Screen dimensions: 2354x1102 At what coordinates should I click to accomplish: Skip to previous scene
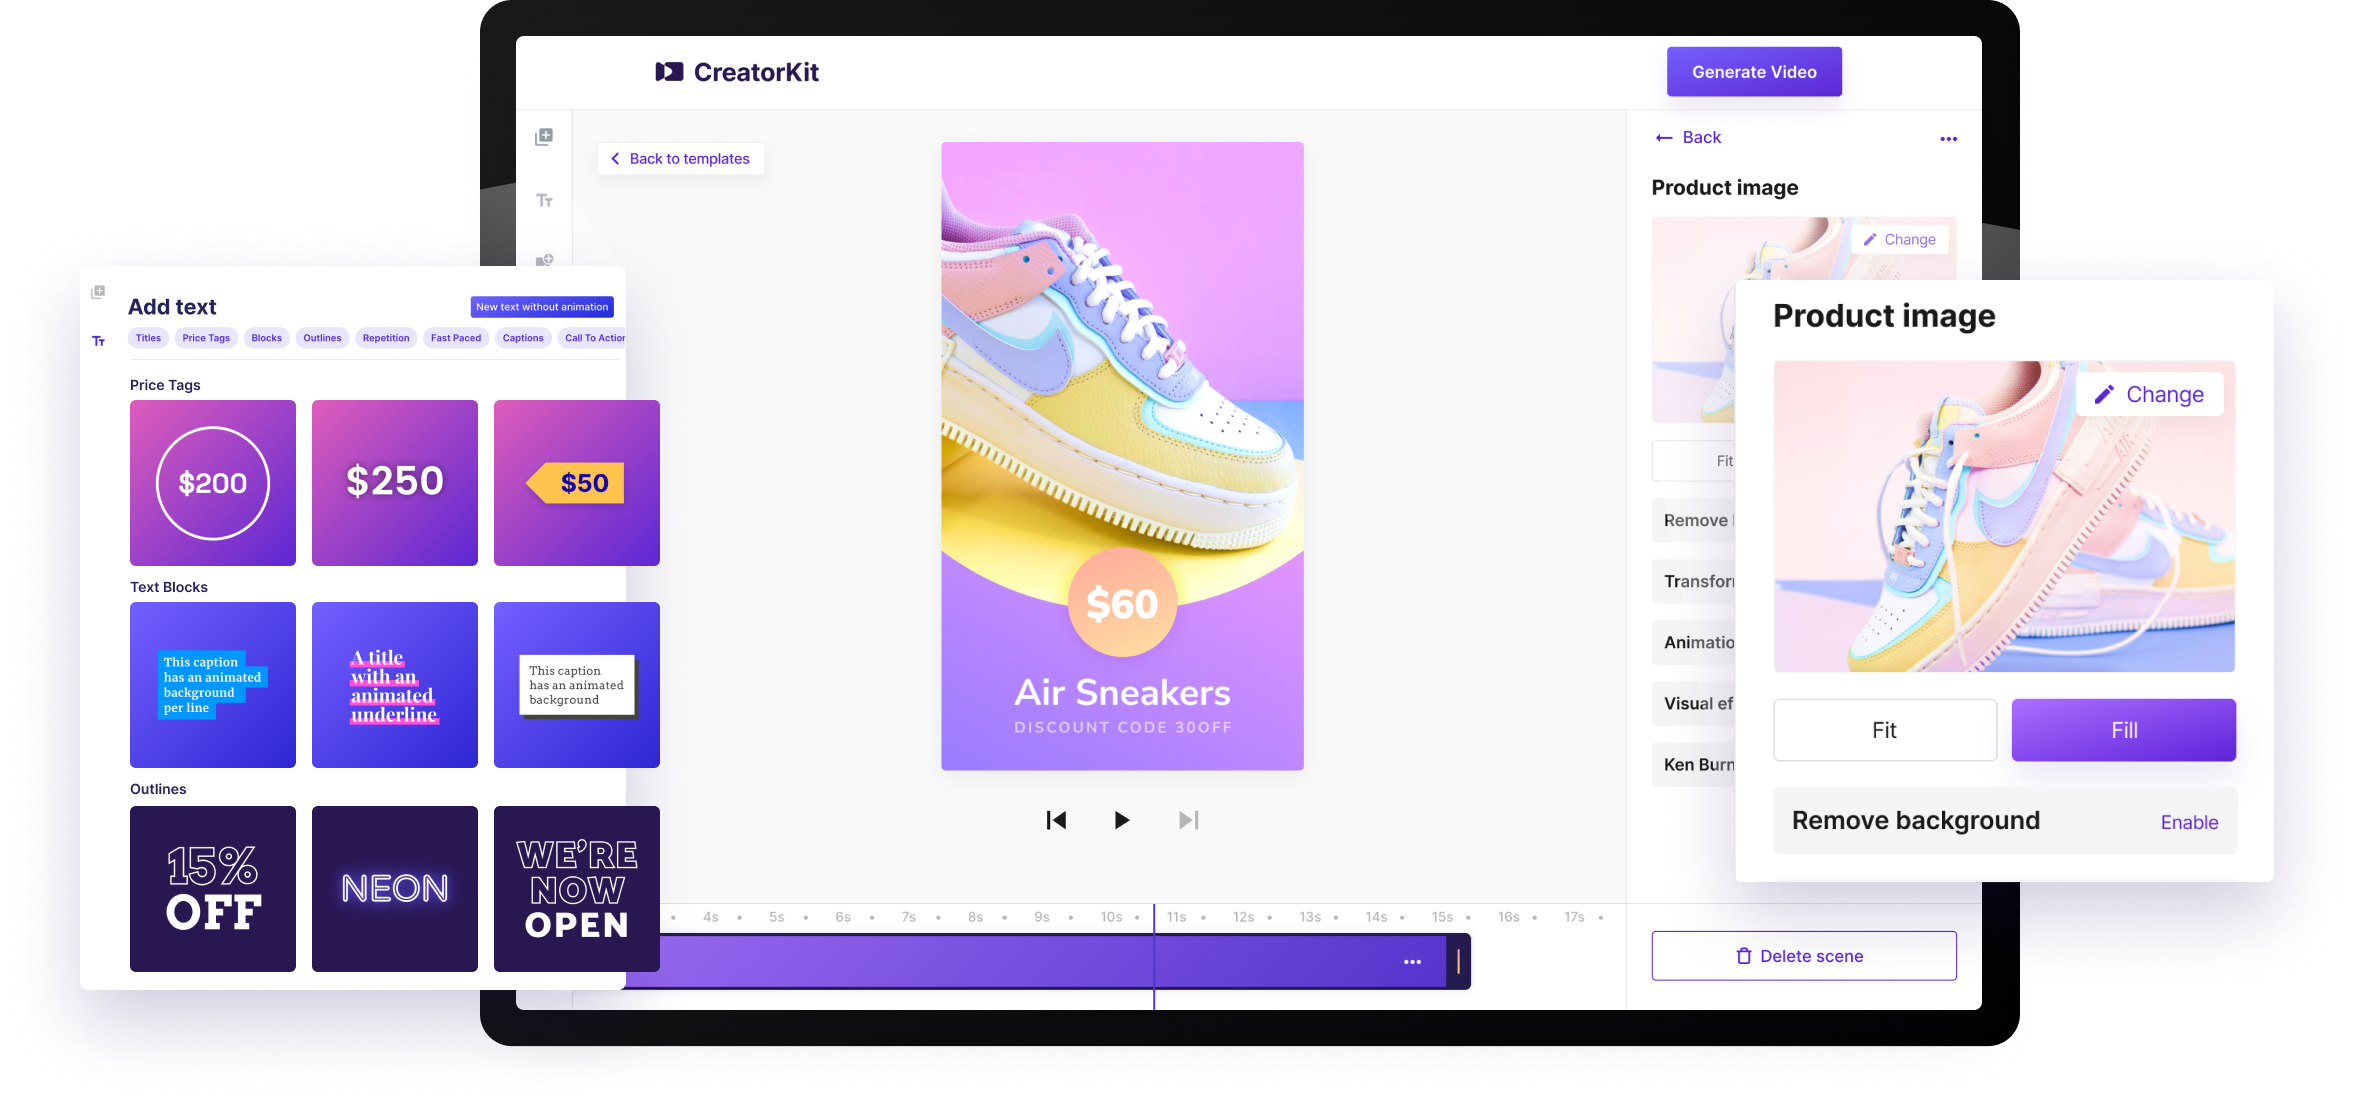(x=1056, y=820)
